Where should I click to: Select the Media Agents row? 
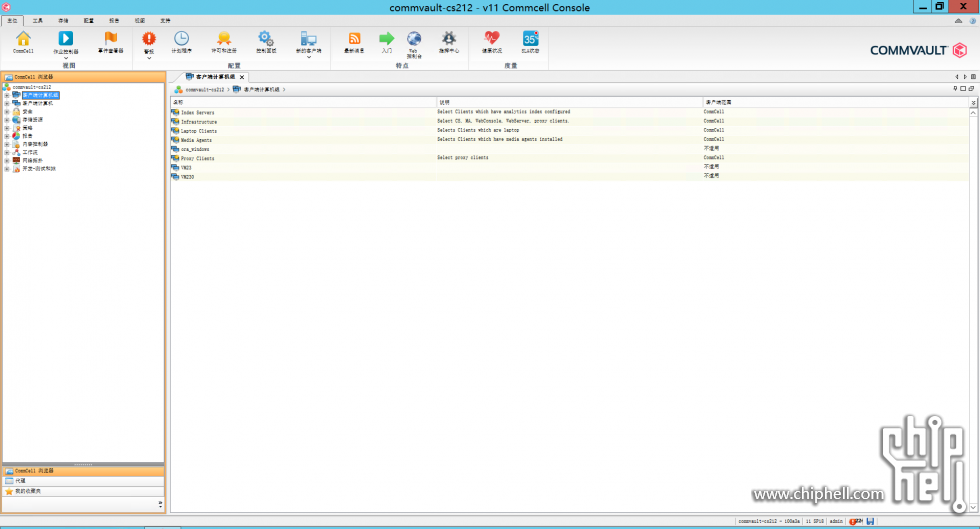(x=569, y=139)
